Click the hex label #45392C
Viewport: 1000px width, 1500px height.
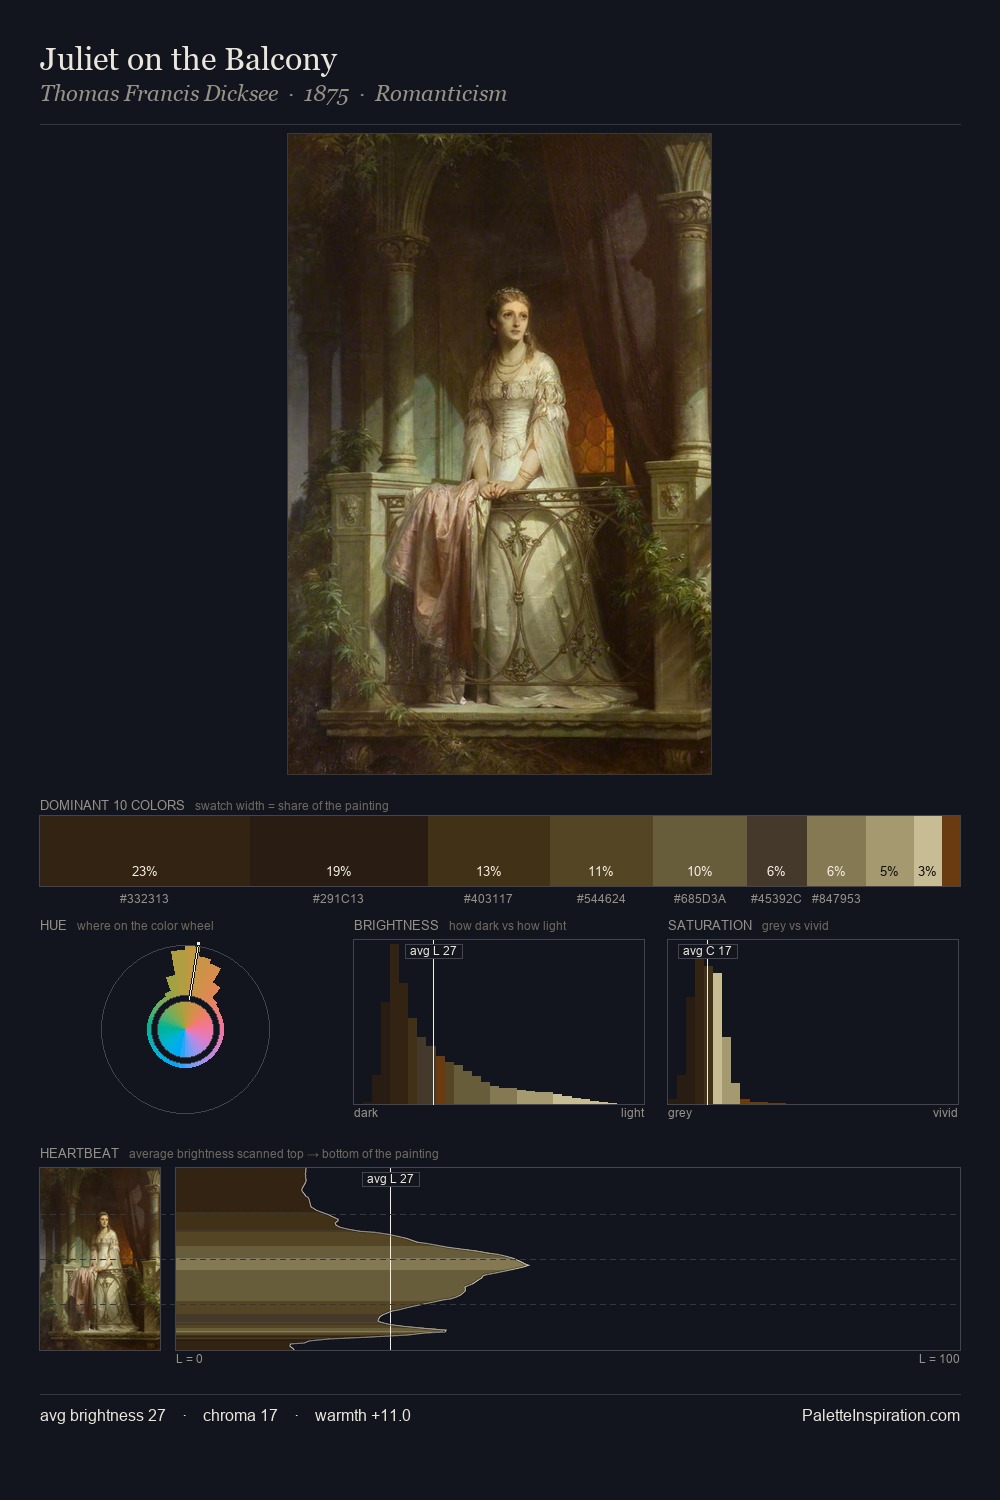776,899
